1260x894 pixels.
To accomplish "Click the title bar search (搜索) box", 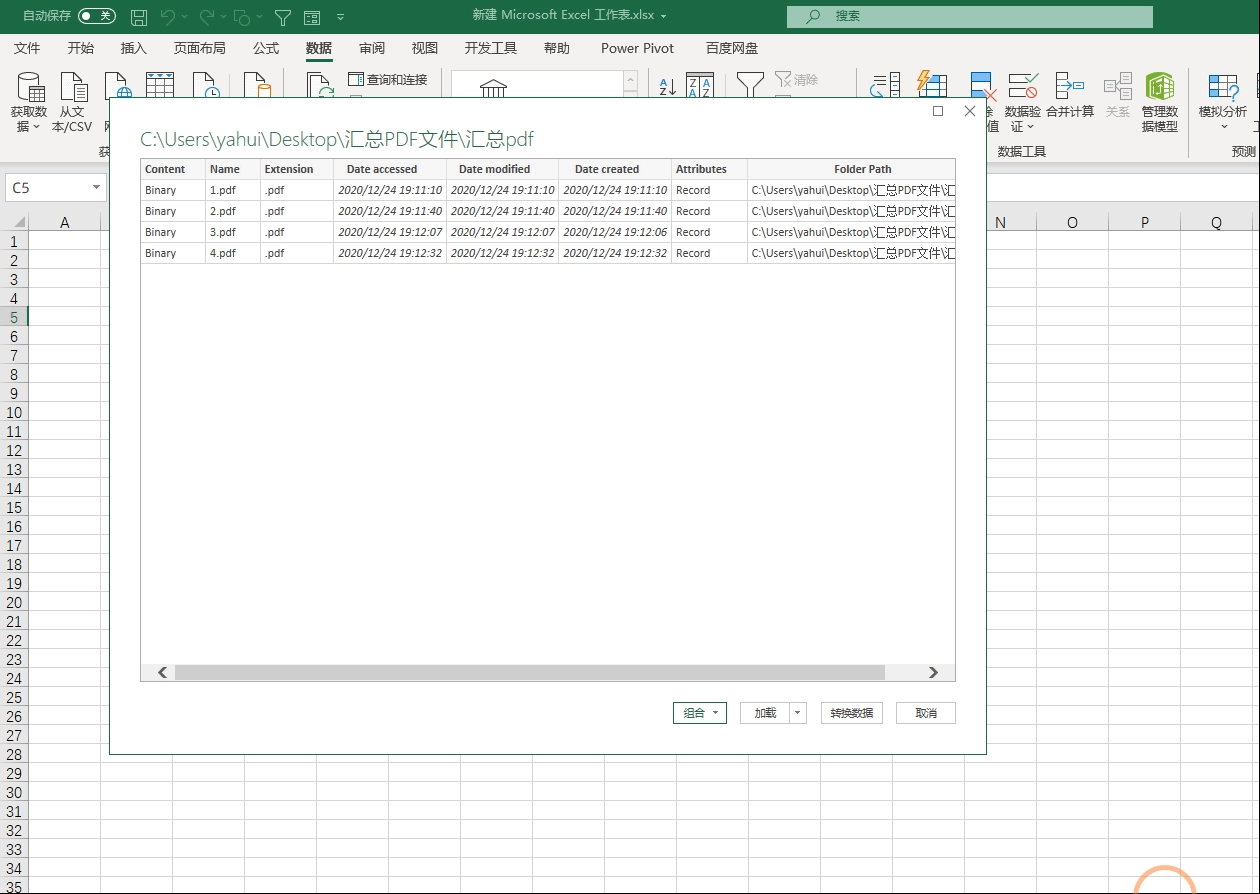I will (x=970, y=16).
